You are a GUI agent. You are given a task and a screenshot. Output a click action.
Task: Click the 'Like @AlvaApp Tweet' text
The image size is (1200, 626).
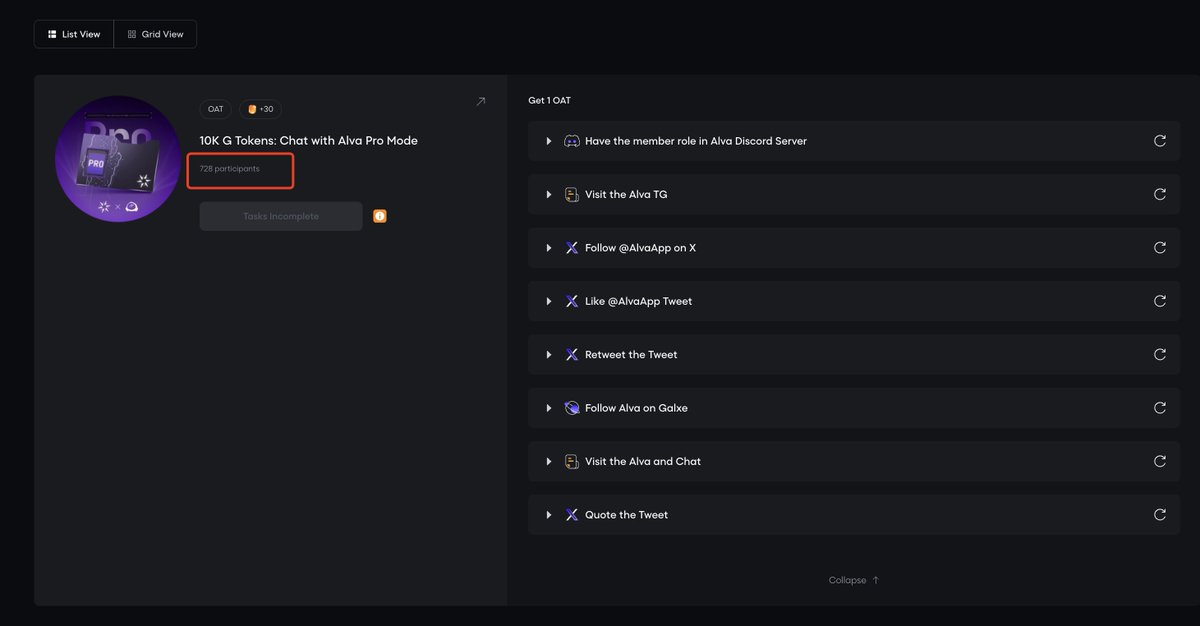[638, 301]
